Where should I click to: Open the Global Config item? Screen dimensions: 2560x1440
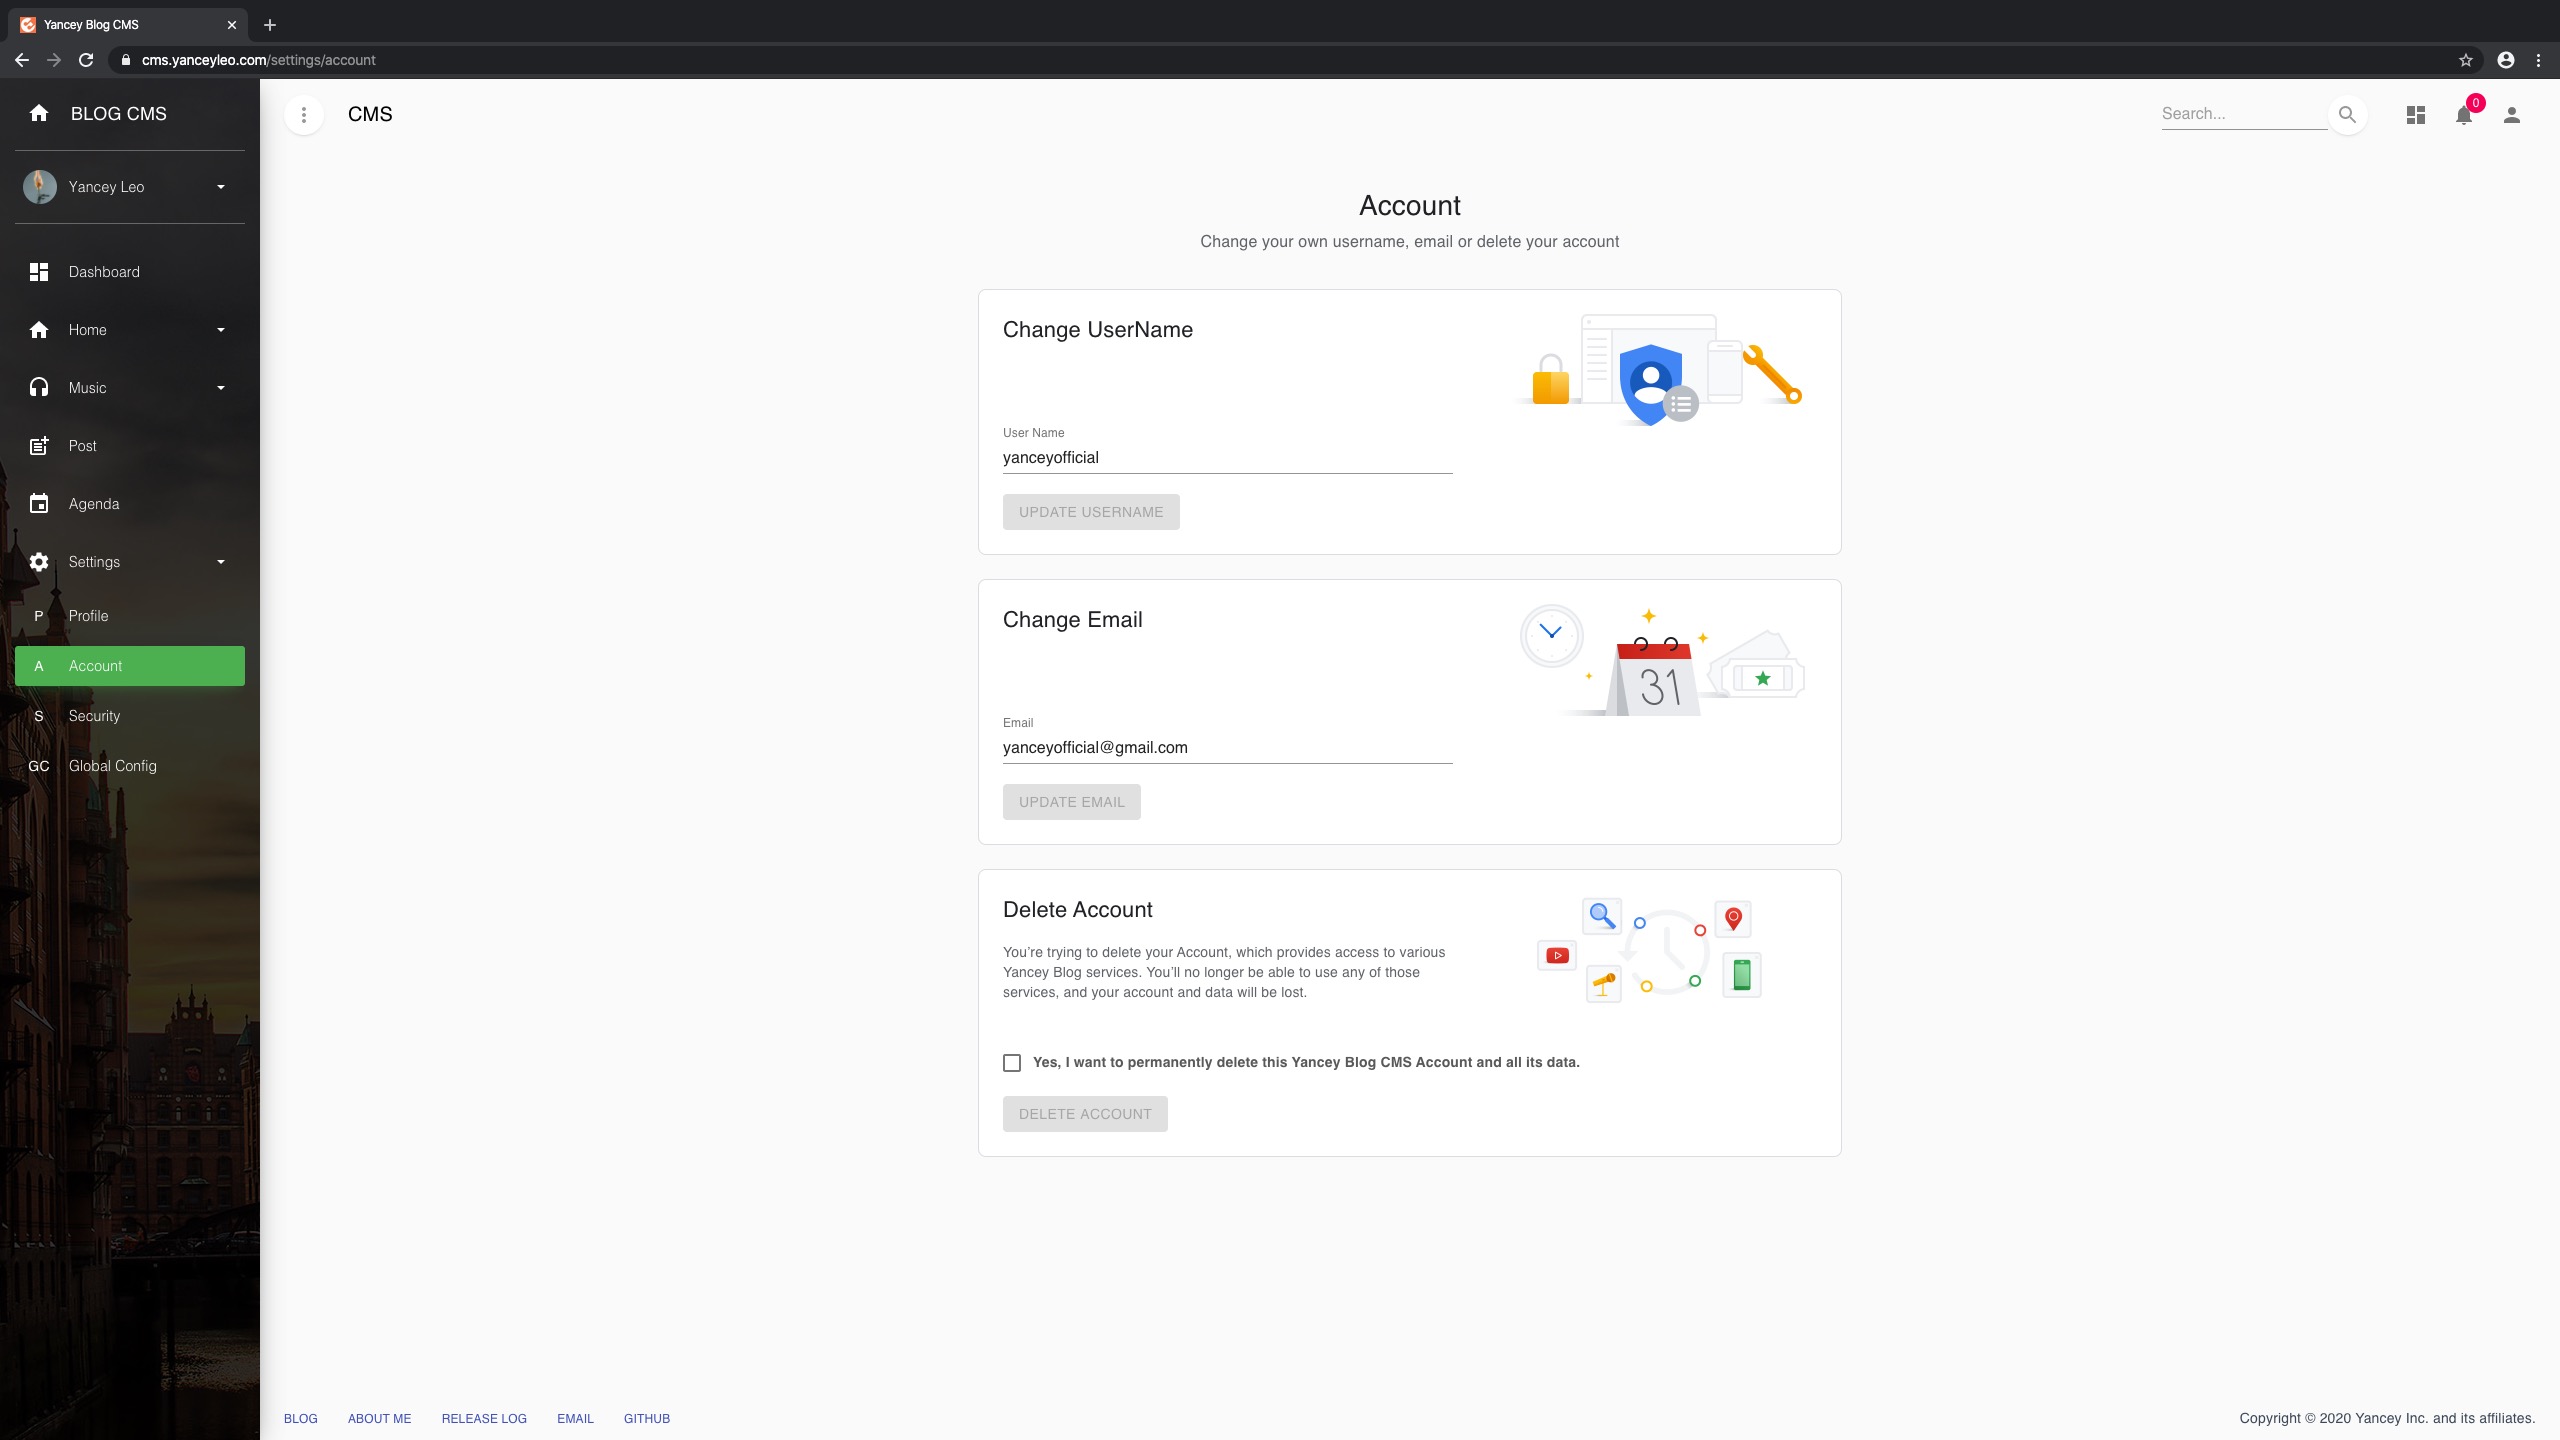pyautogui.click(x=130, y=766)
